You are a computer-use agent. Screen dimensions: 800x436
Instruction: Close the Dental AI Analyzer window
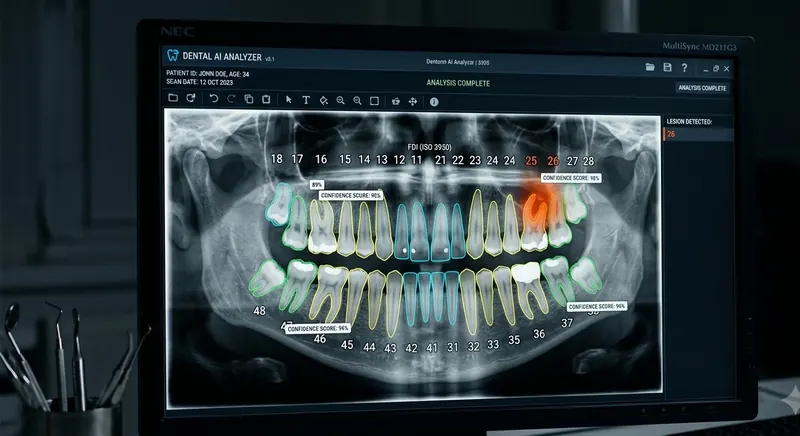727,69
